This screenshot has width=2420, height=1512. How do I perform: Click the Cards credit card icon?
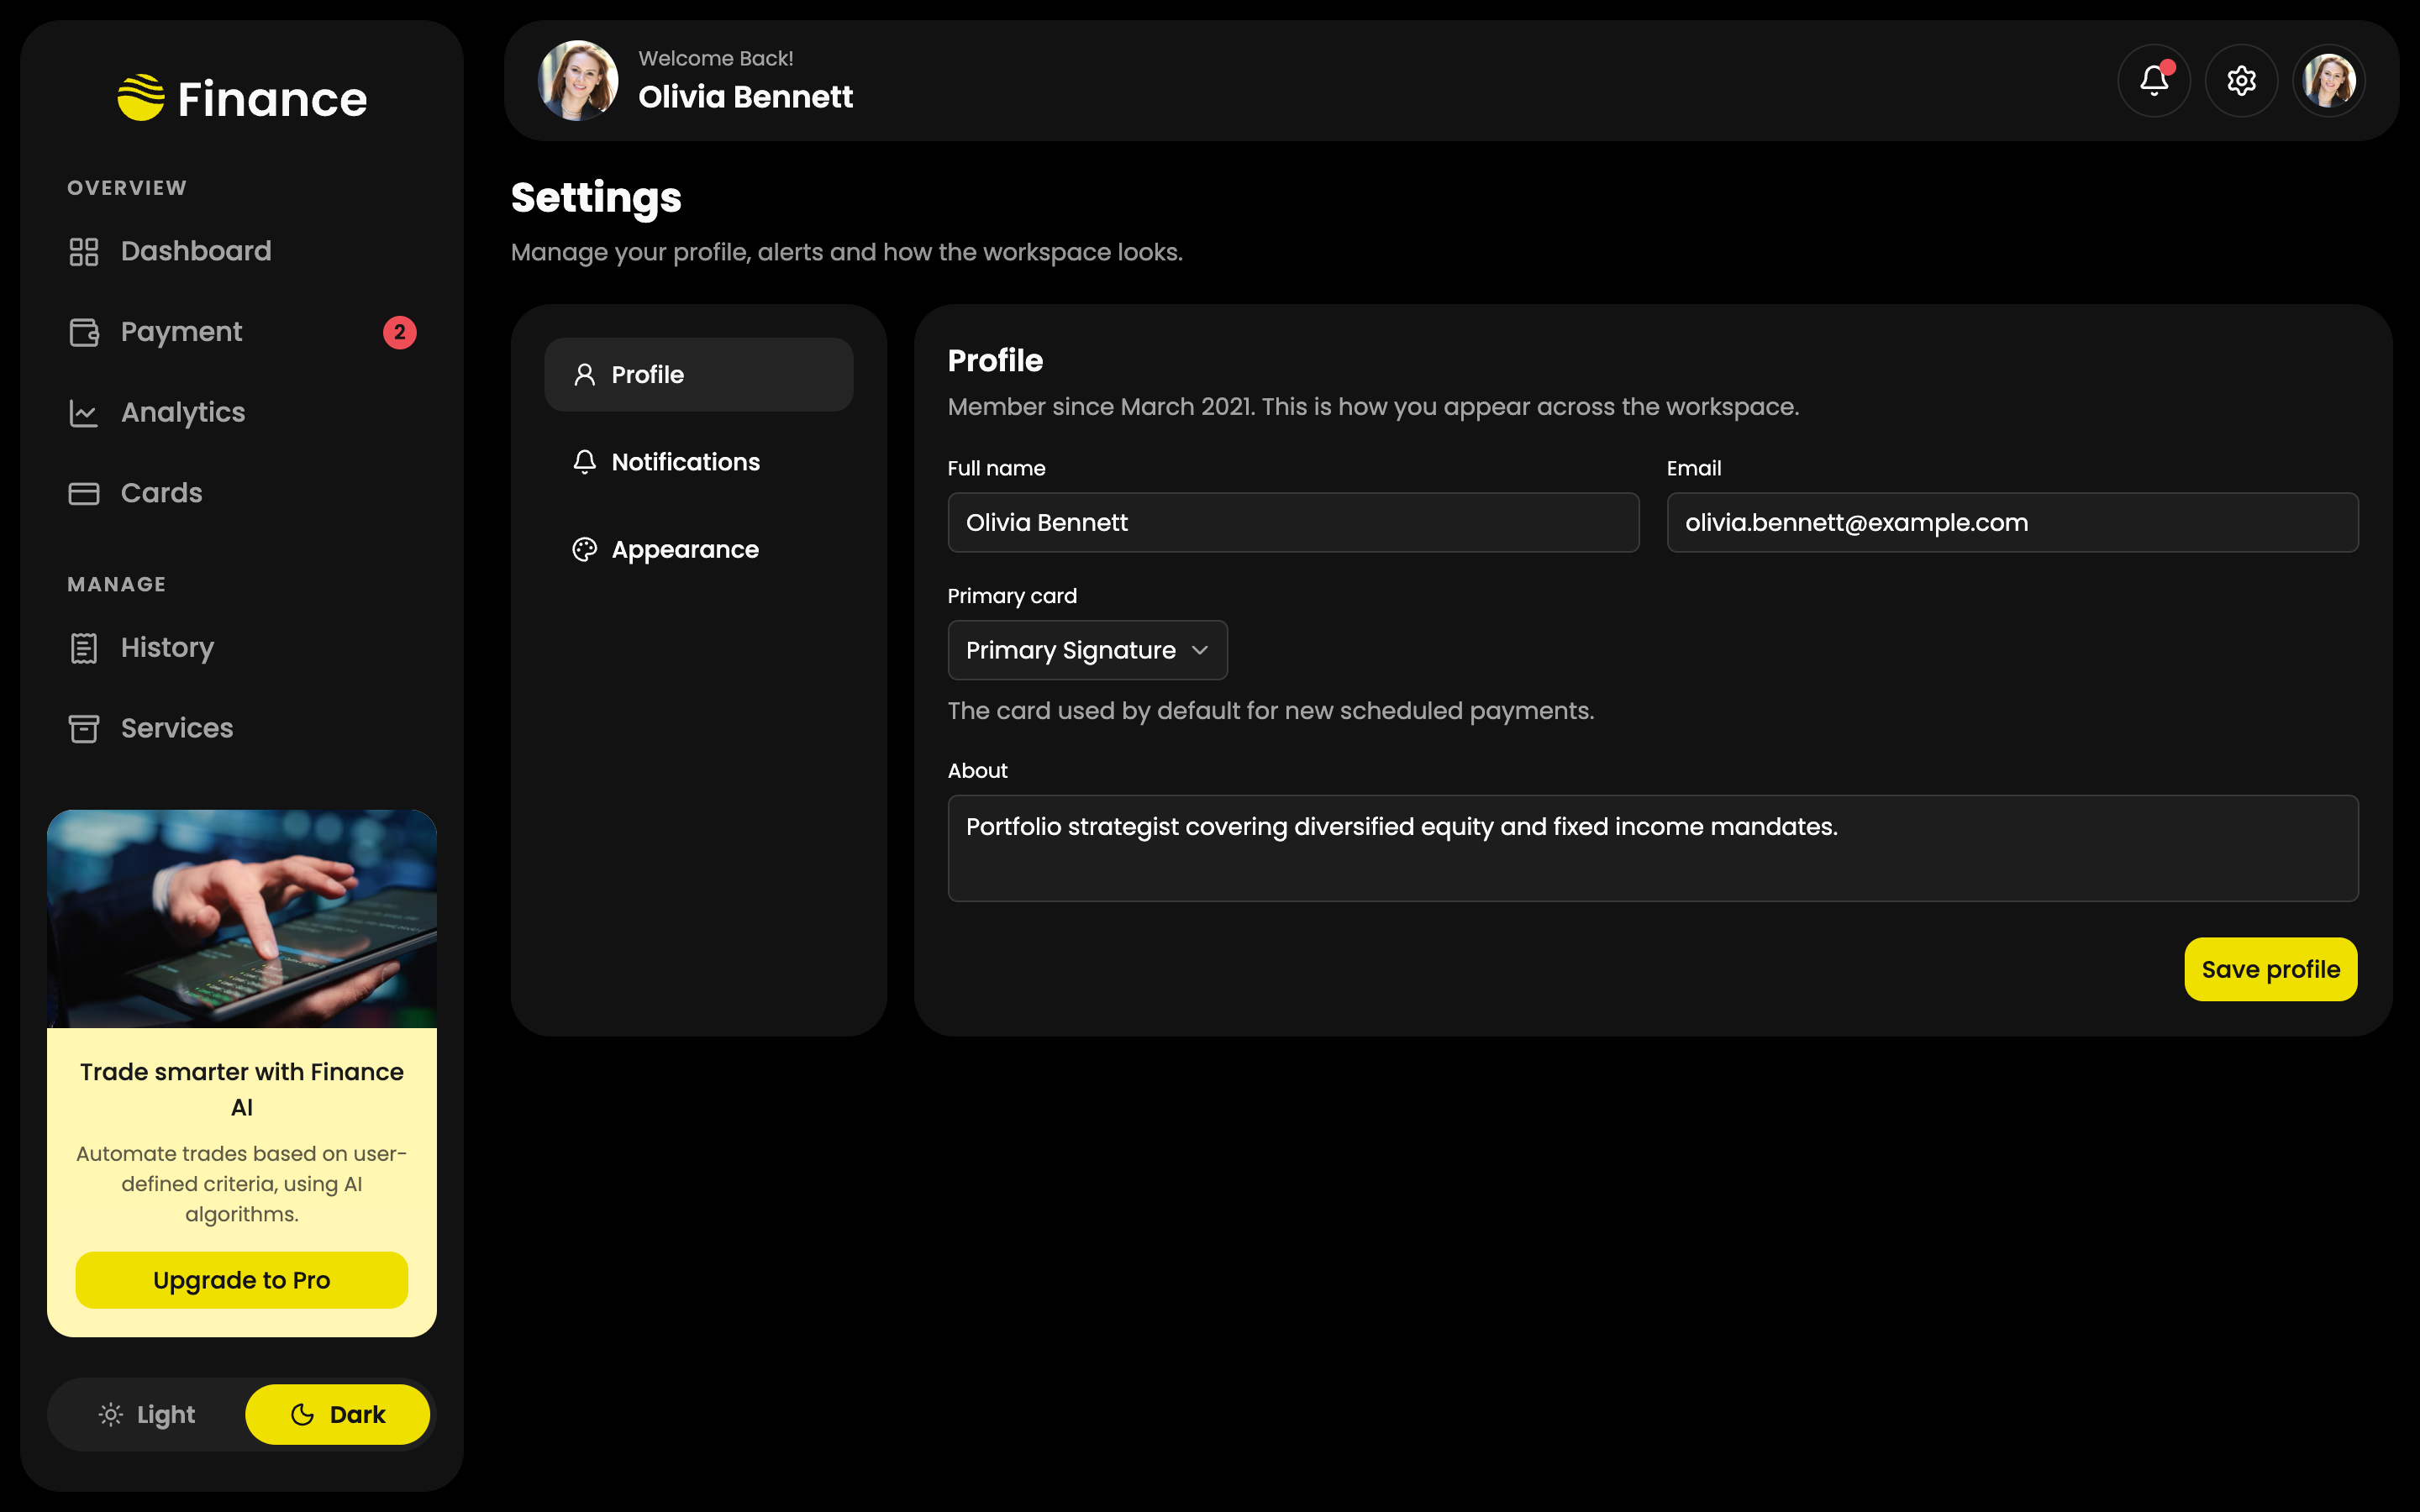(84, 493)
